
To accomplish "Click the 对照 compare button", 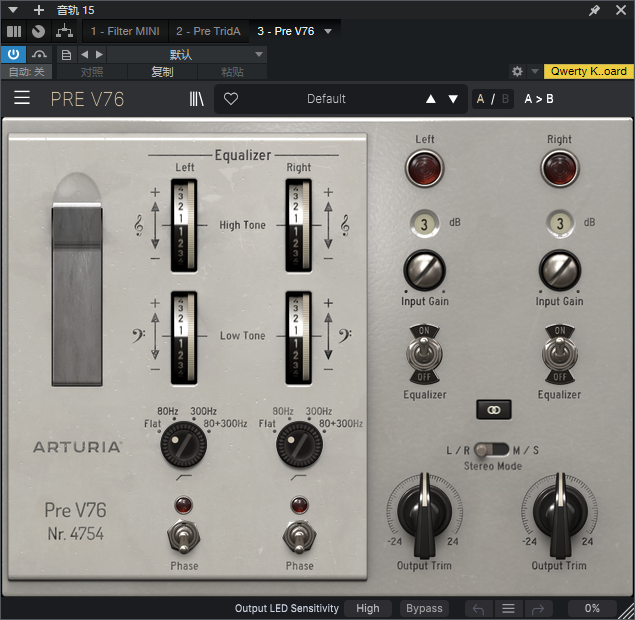I will (92, 72).
